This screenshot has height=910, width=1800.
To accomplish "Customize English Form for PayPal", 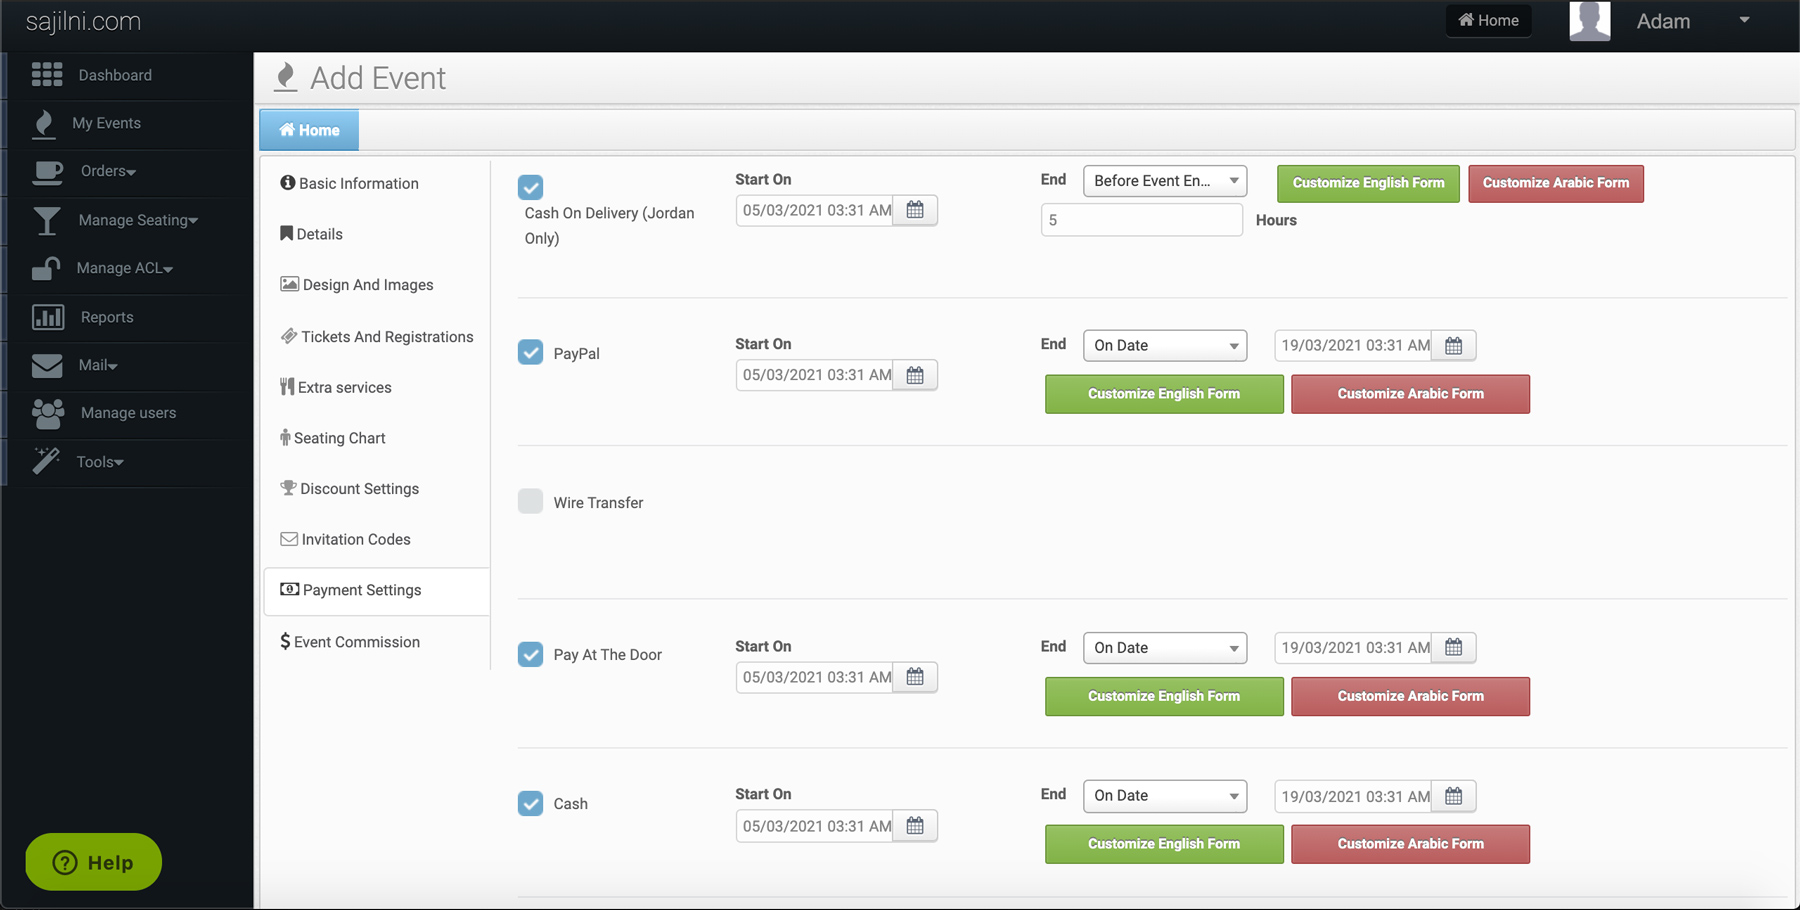I will [1164, 394].
